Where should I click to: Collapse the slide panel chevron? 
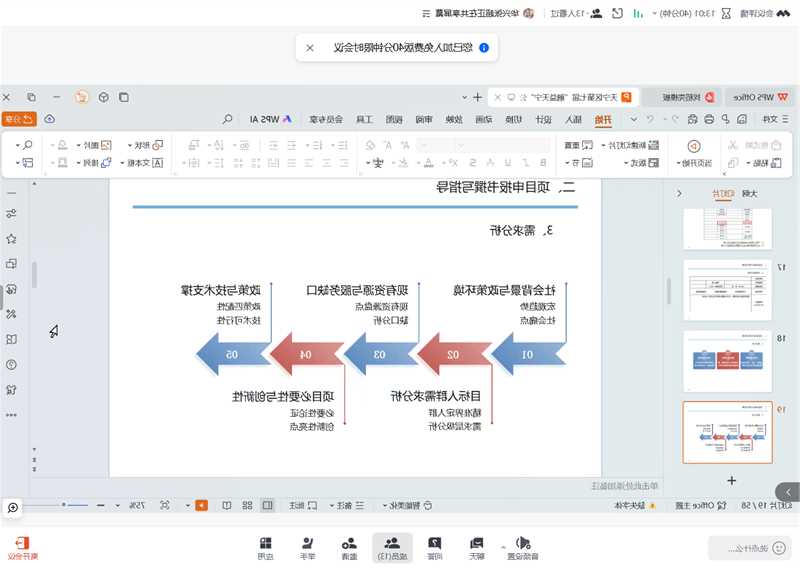pos(679,193)
